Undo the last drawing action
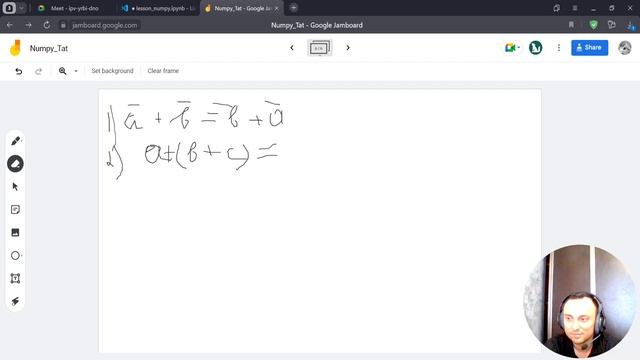This screenshot has width=640, height=360. coord(19,71)
